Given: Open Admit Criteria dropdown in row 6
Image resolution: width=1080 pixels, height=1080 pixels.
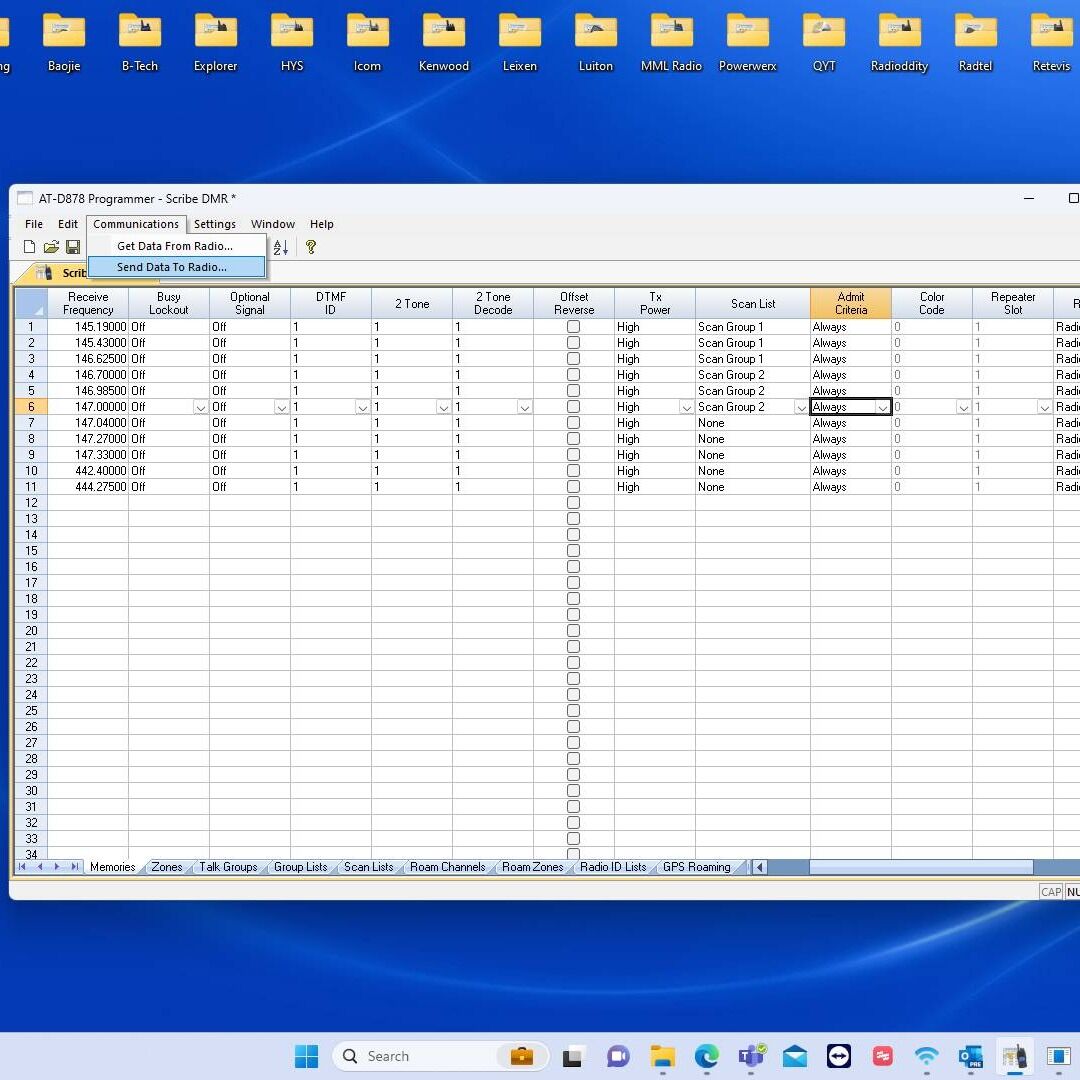Looking at the screenshot, I should [882, 407].
